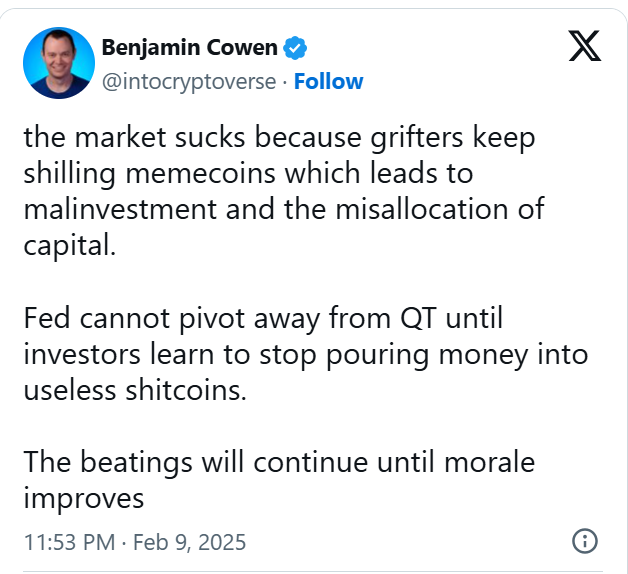Viewport: 628px width, 574px height.
Task: Follow the @intocryptoverse account
Action: click(330, 81)
